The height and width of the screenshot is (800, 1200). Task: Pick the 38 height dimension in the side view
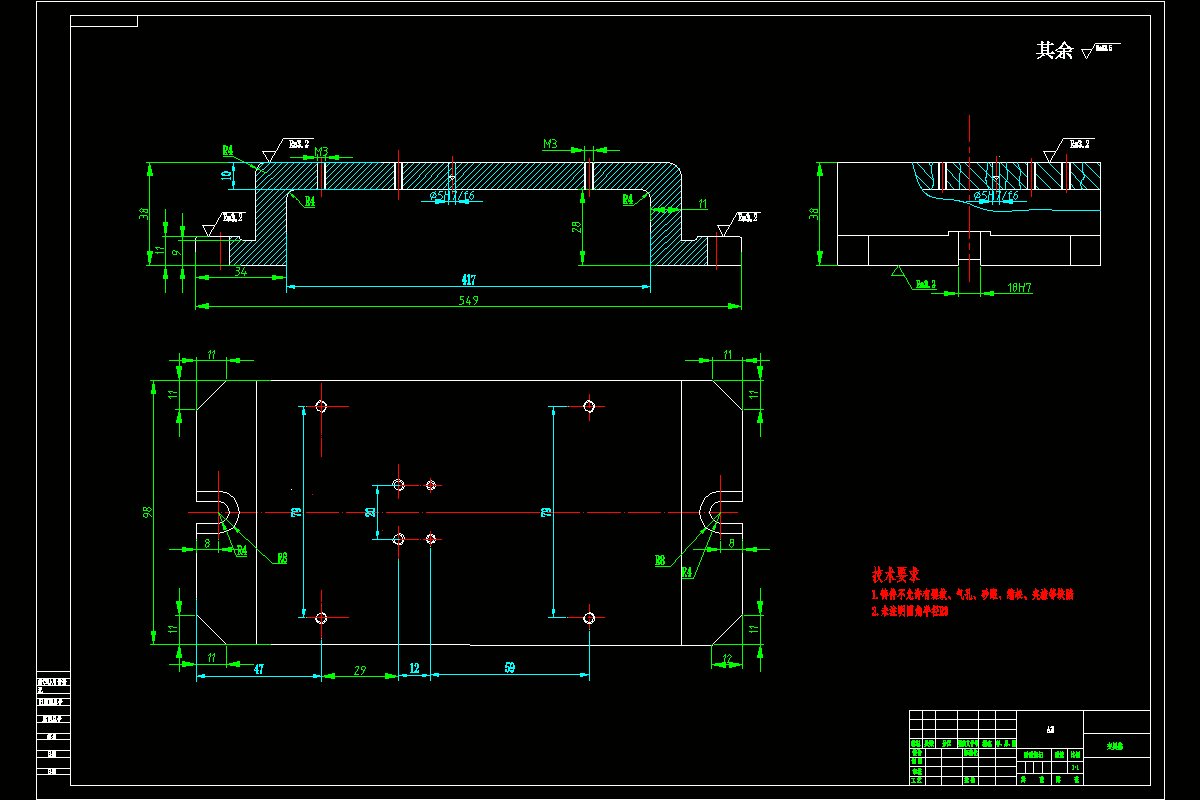tap(814, 213)
